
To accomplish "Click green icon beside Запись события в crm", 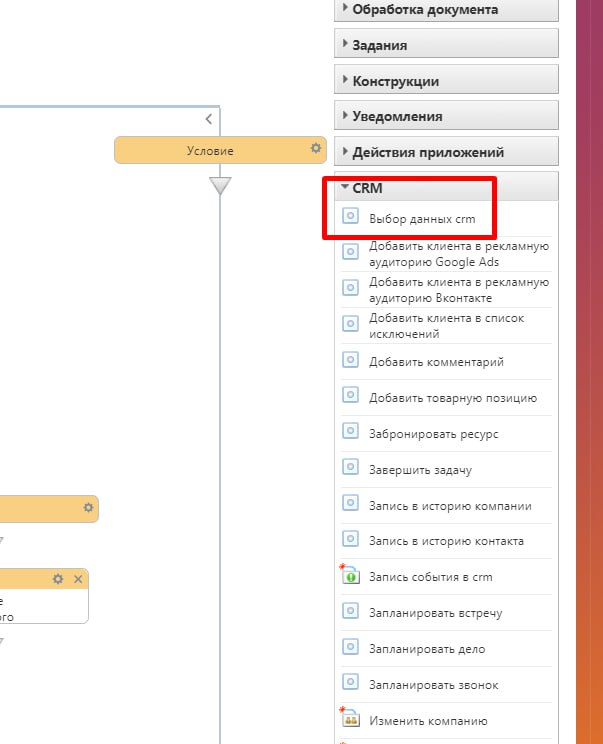I will pos(350,575).
